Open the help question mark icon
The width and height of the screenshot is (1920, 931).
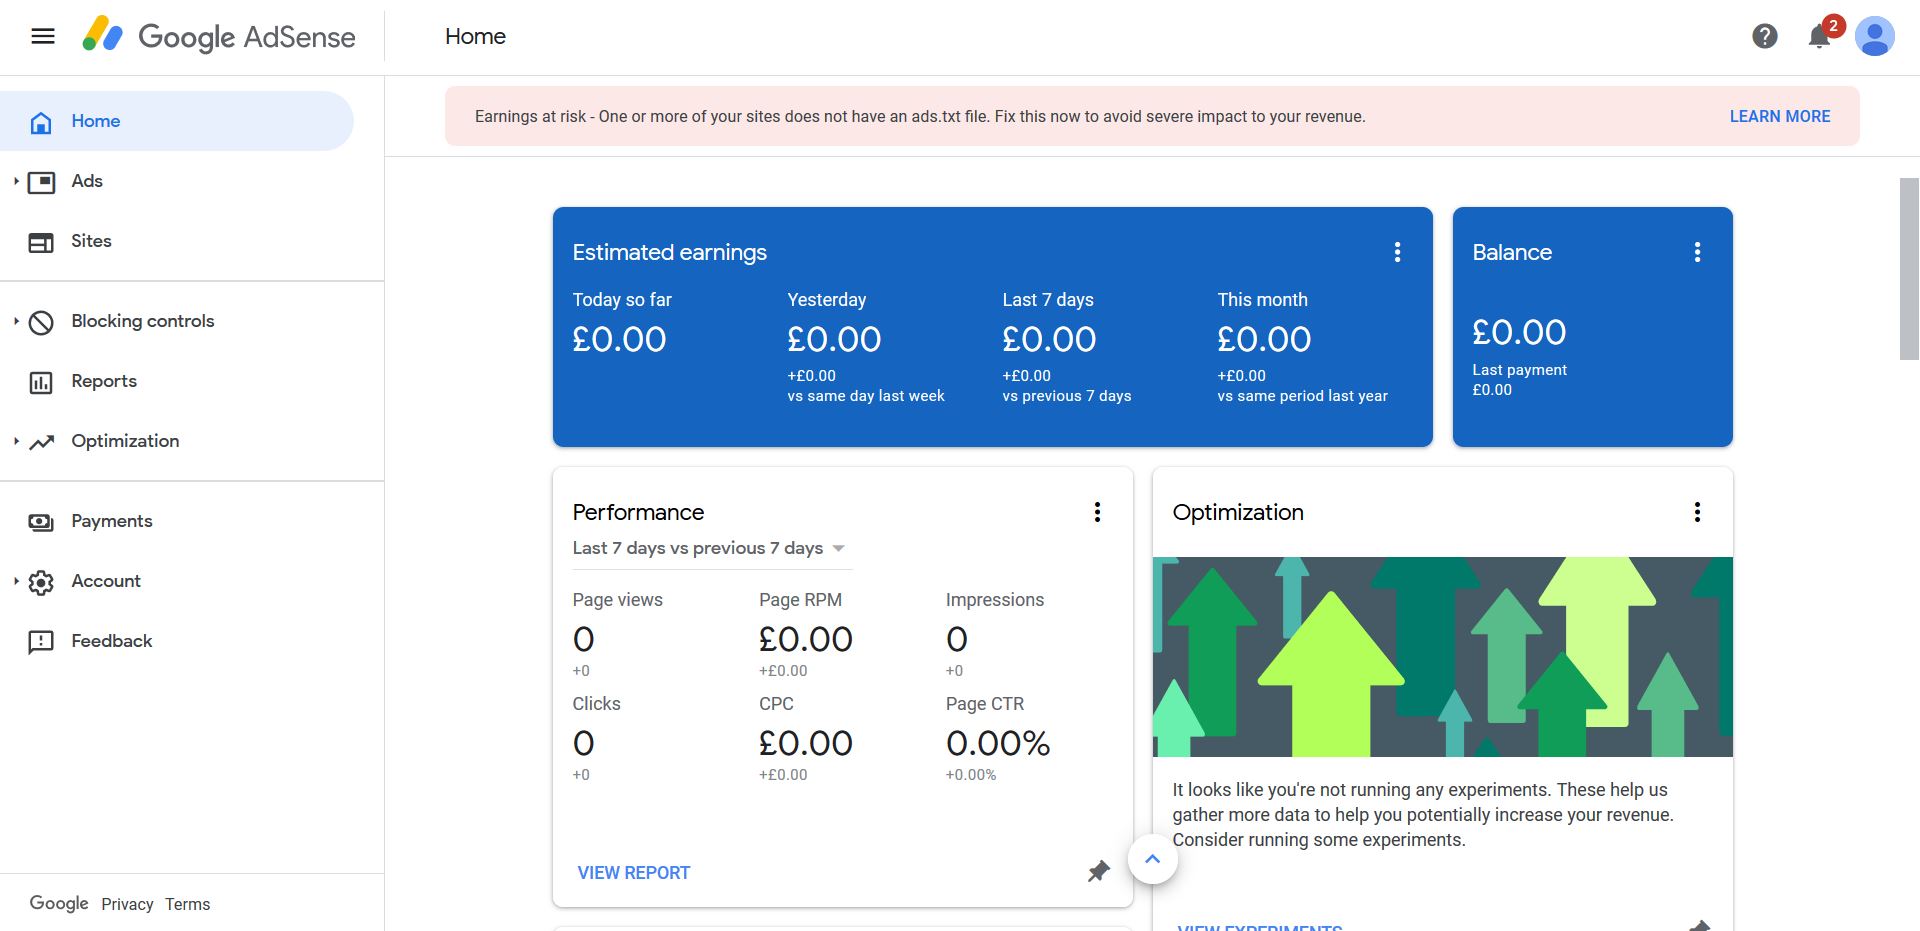click(x=1765, y=37)
